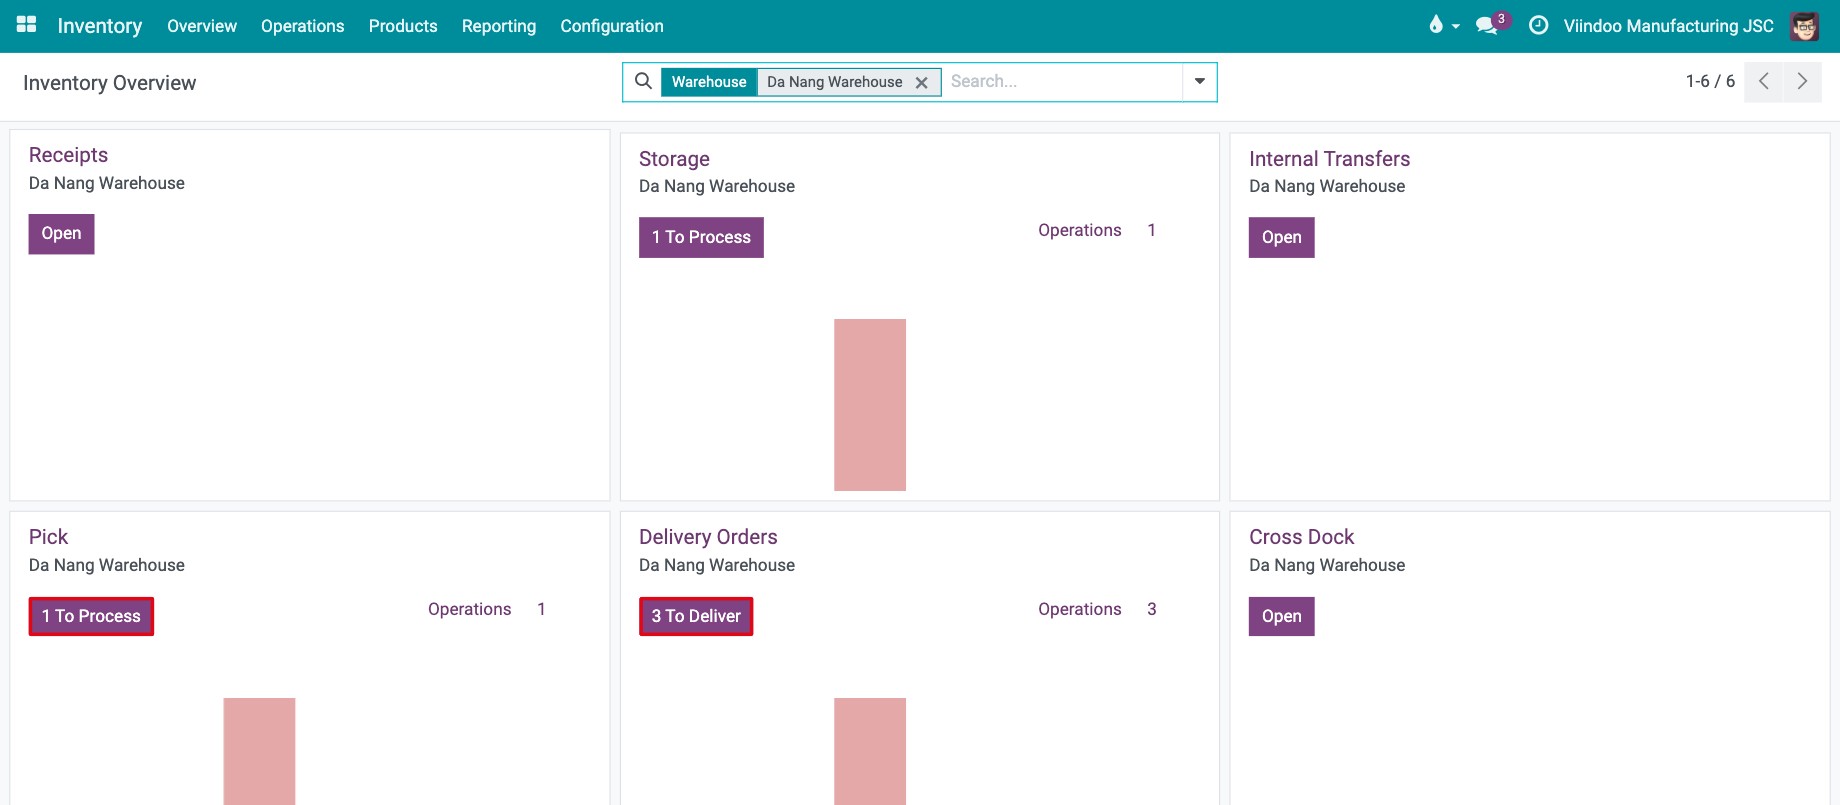
Task: Open the Products menu
Action: pyautogui.click(x=403, y=26)
